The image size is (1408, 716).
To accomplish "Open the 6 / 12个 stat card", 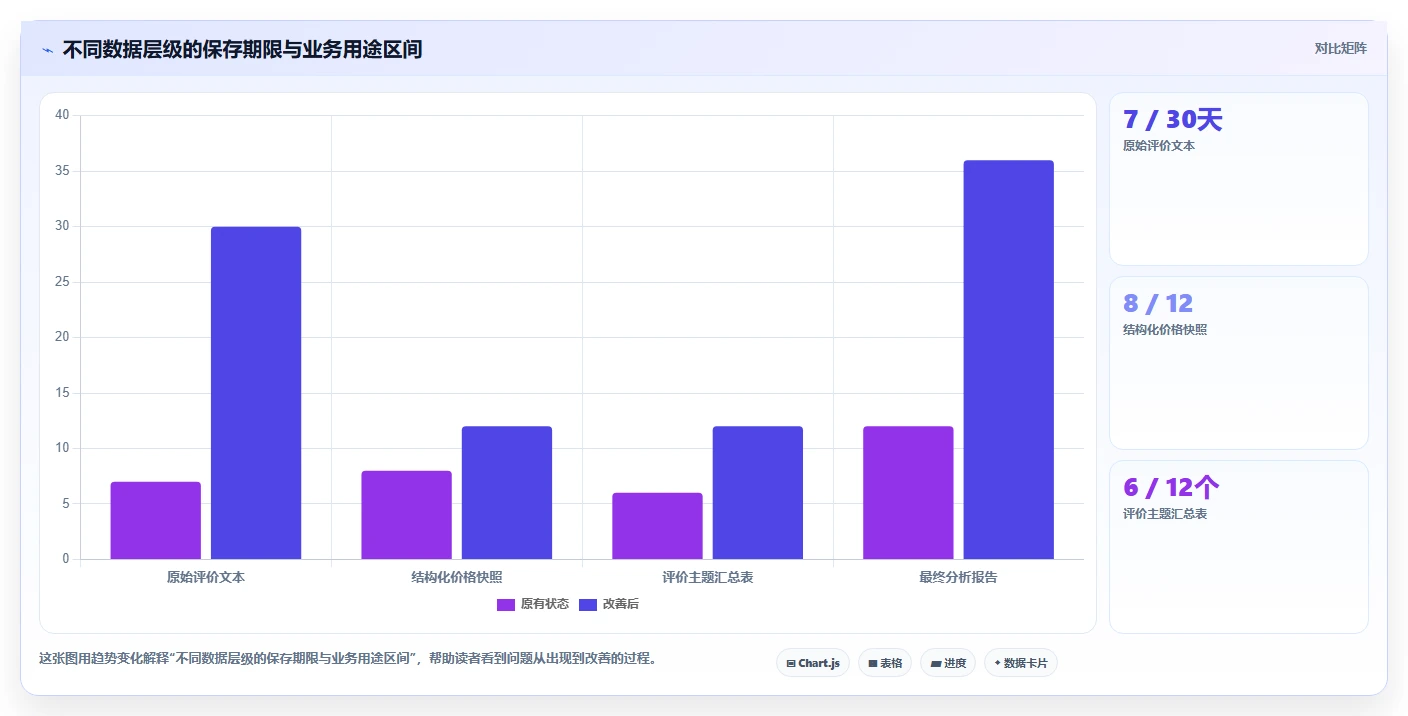I will coord(1239,547).
